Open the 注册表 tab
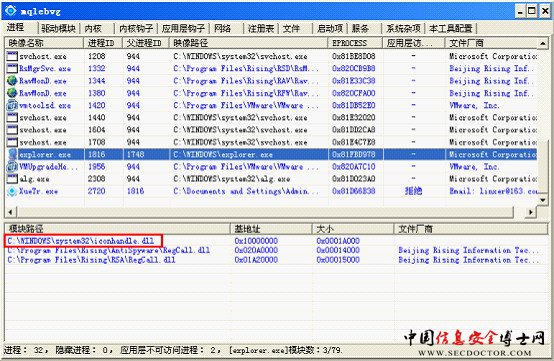The image size is (554, 361). click(261, 28)
